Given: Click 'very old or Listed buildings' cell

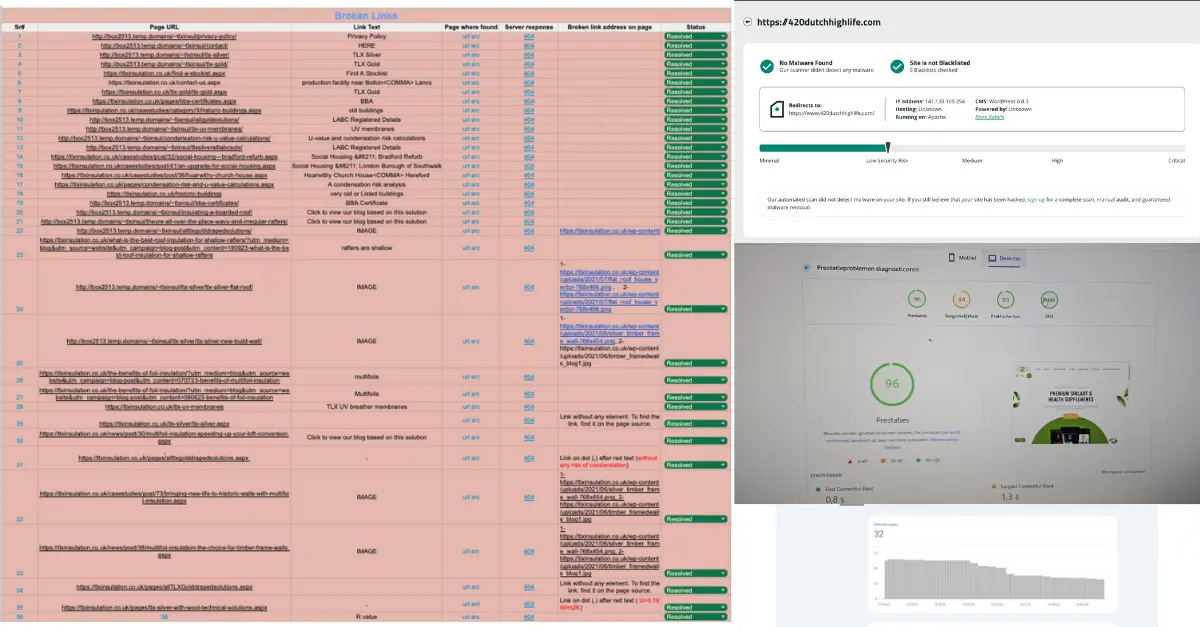Looking at the screenshot, I should pyautogui.click(x=366, y=194).
